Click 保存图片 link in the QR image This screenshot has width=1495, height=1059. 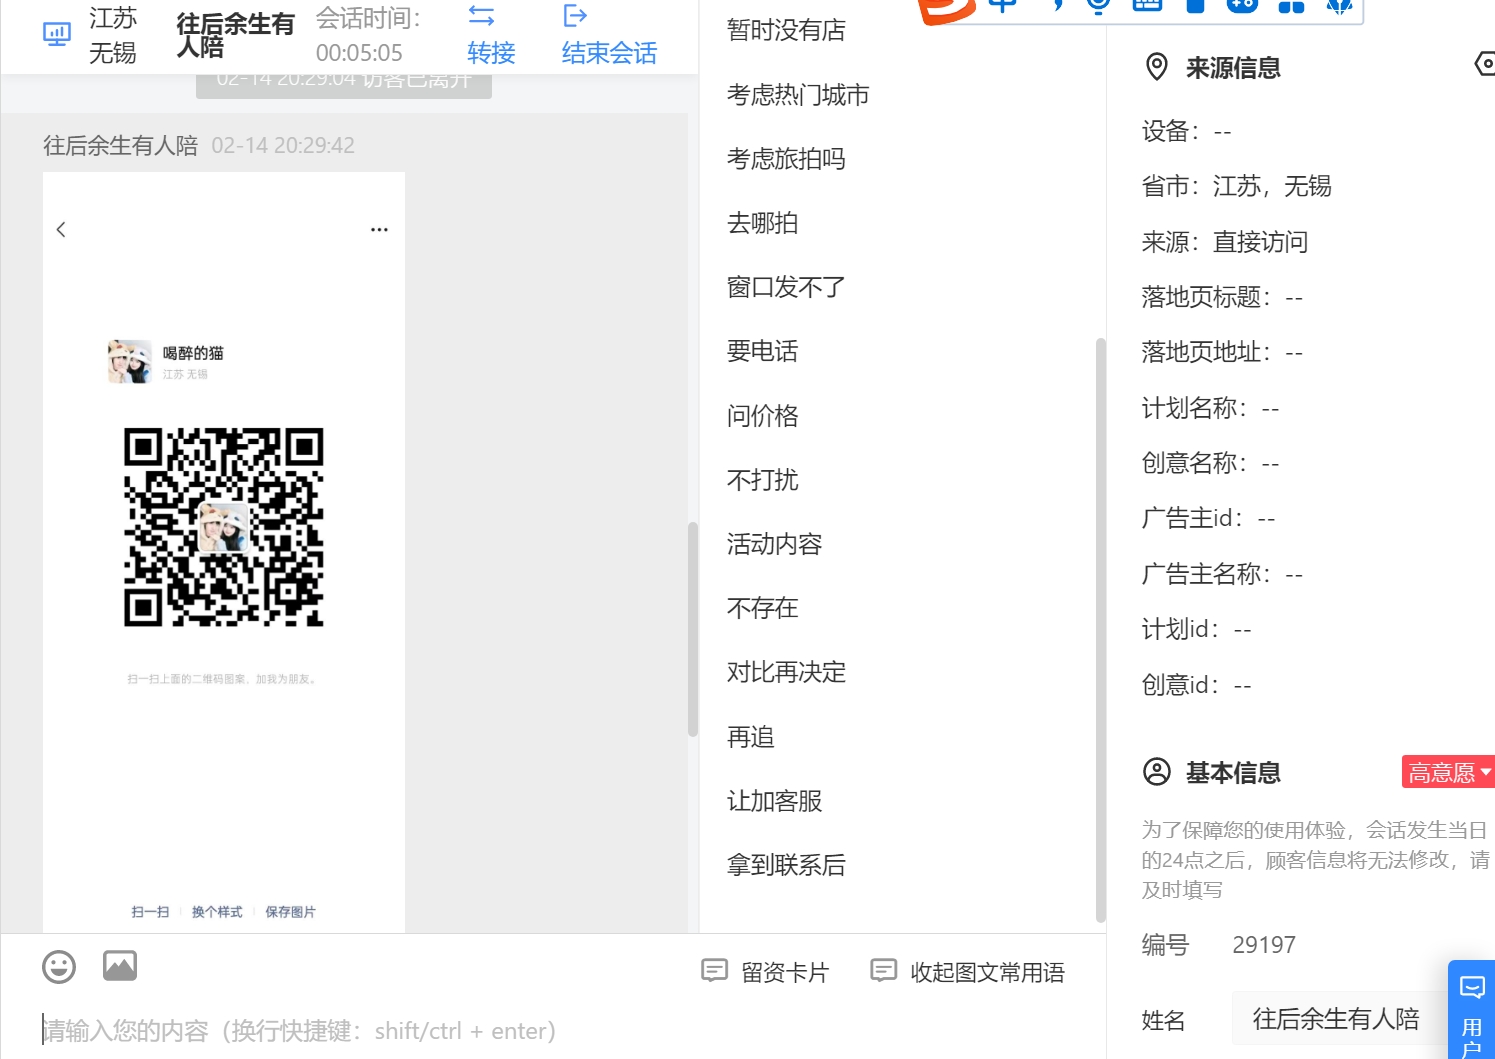coord(290,912)
